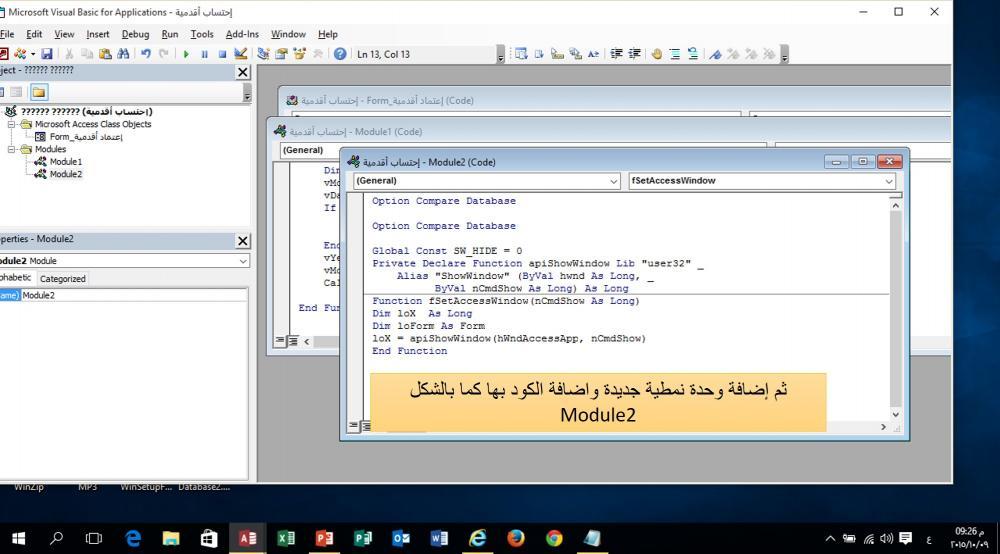The height and width of the screenshot is (554, 1000).
Task: Open the Tools menu
Action: pyautogui.click(x=202, y=34)
